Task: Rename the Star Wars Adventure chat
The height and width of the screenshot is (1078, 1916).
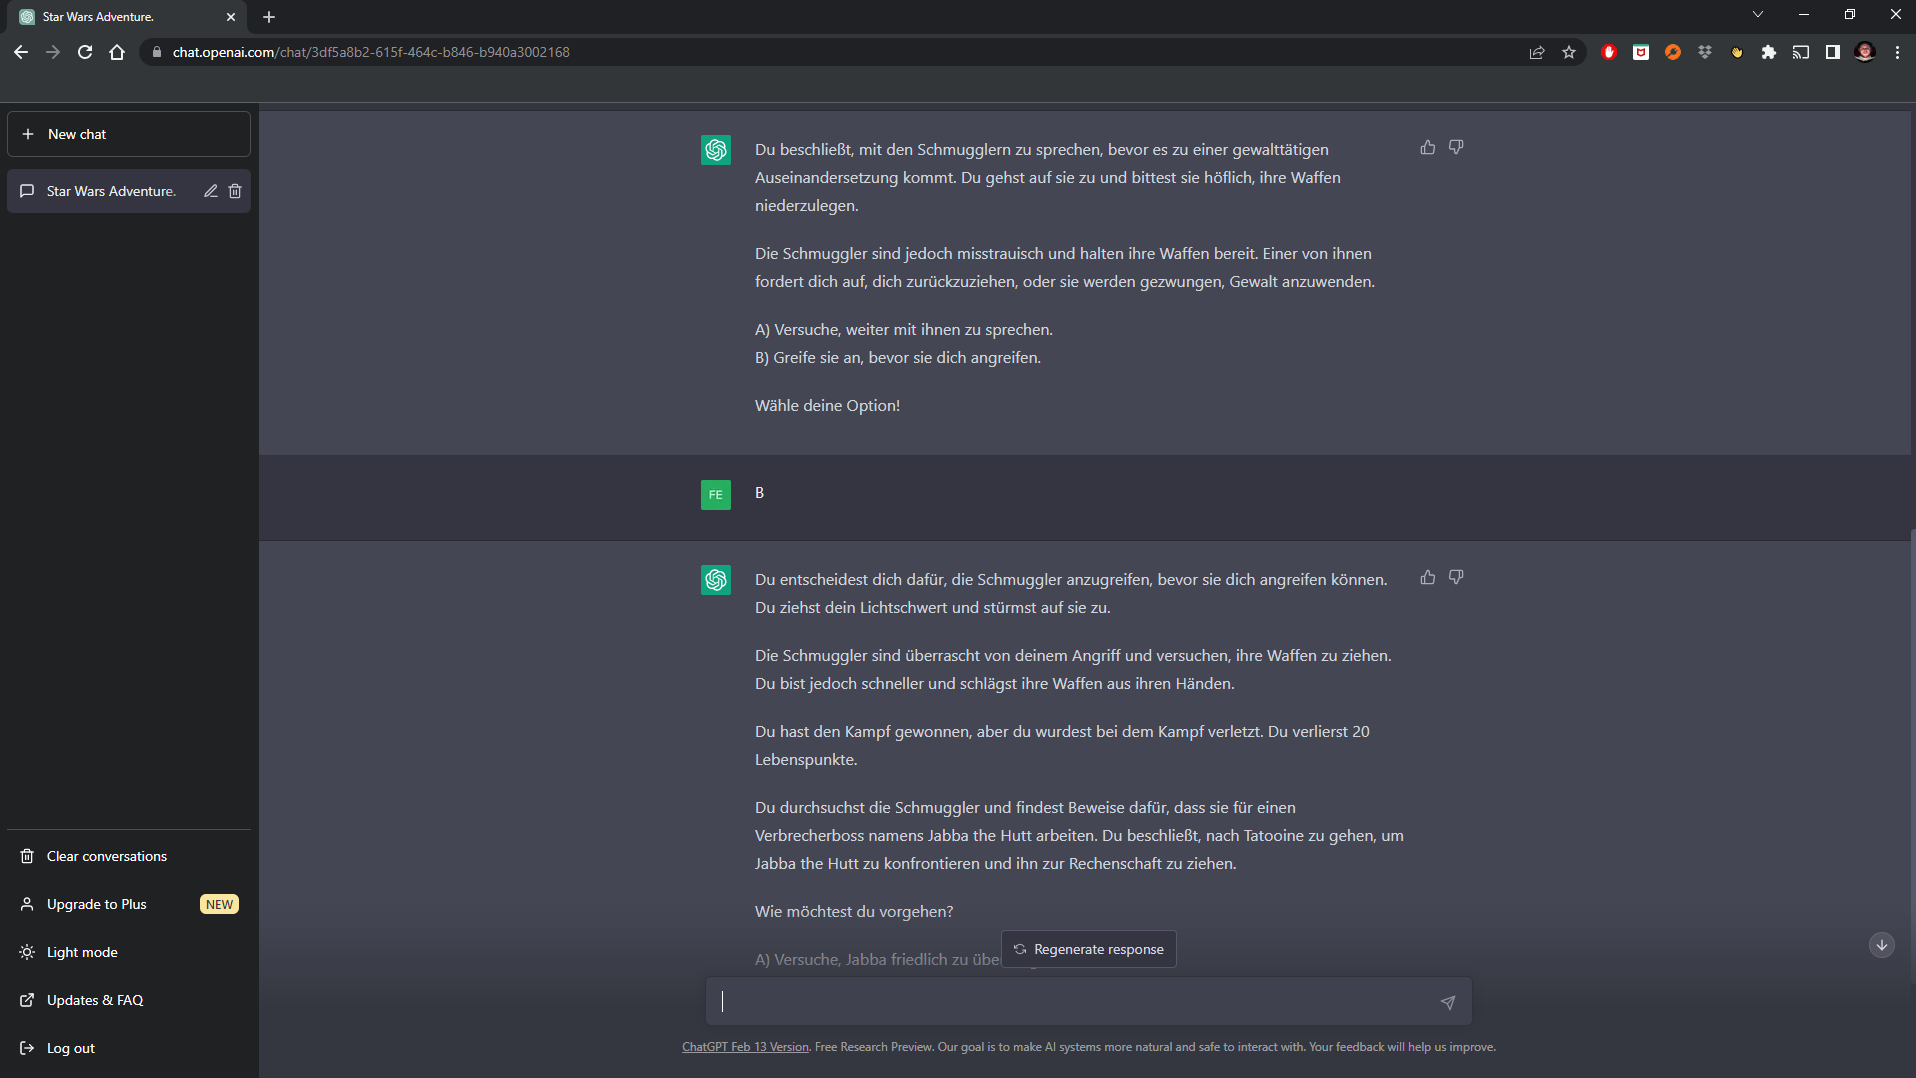Action: tap(211, 191)
